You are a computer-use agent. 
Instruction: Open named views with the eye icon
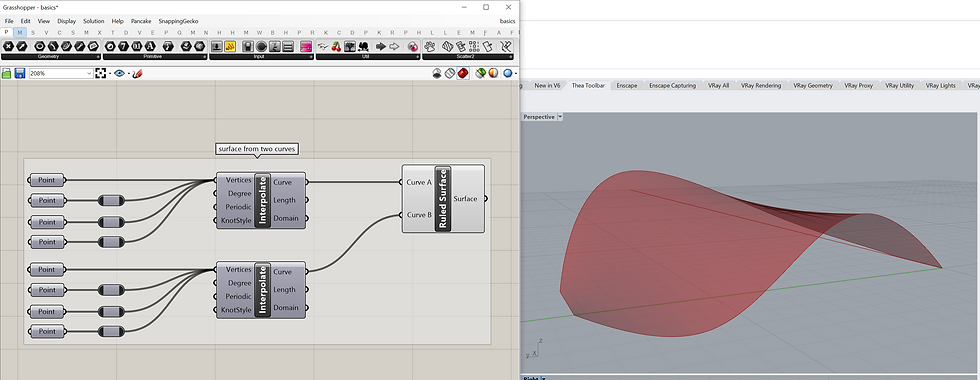pyautogui.click(x=119, y=73)
